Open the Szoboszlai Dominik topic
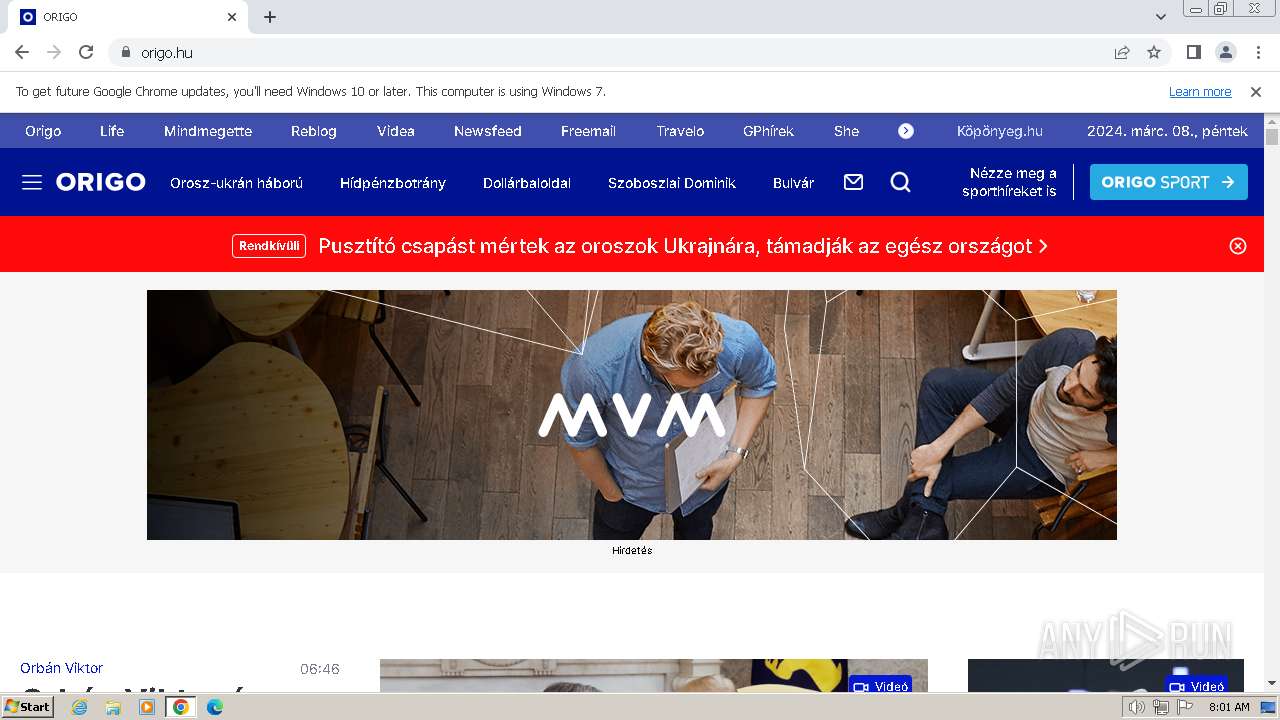Screen dimensions: 1280x720 coord(672,183)
